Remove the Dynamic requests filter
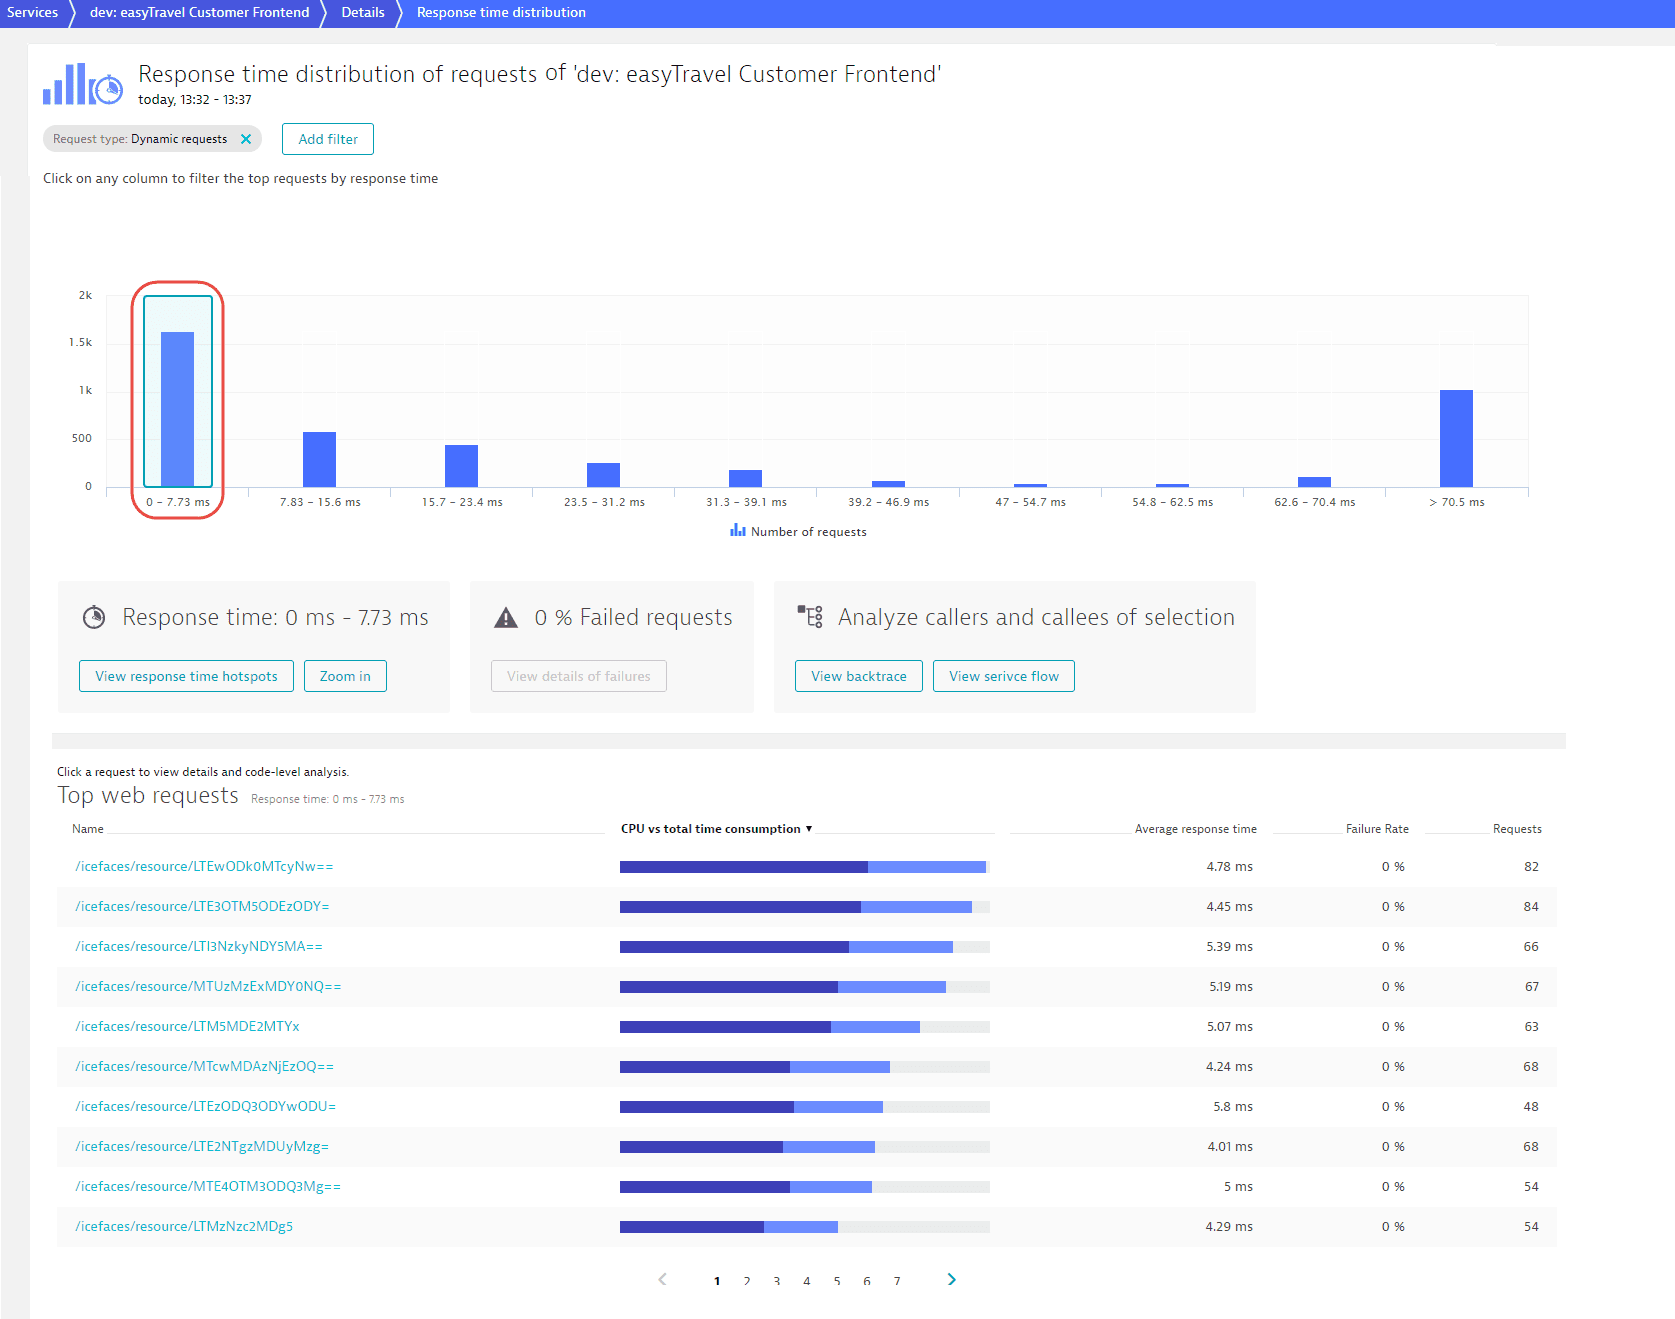This screenshot has width=1675, height=1319. pos(246,139)
